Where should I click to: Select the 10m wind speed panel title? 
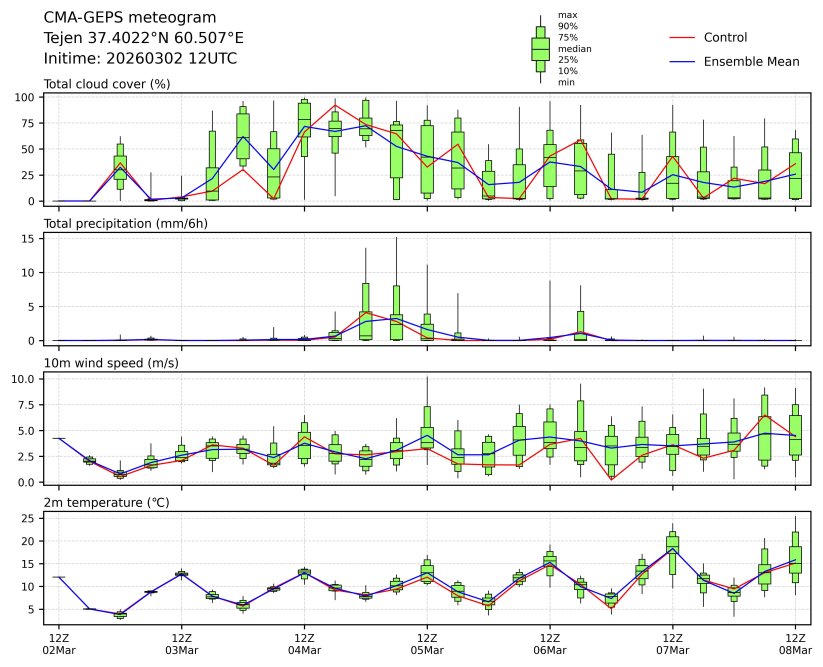click(111, 363)
